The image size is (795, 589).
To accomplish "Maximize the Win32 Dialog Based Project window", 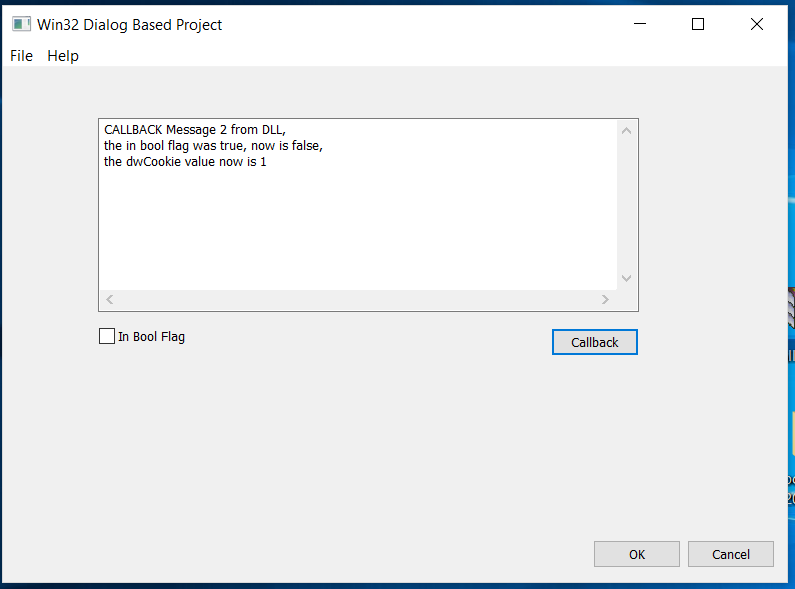I will 698,24.
